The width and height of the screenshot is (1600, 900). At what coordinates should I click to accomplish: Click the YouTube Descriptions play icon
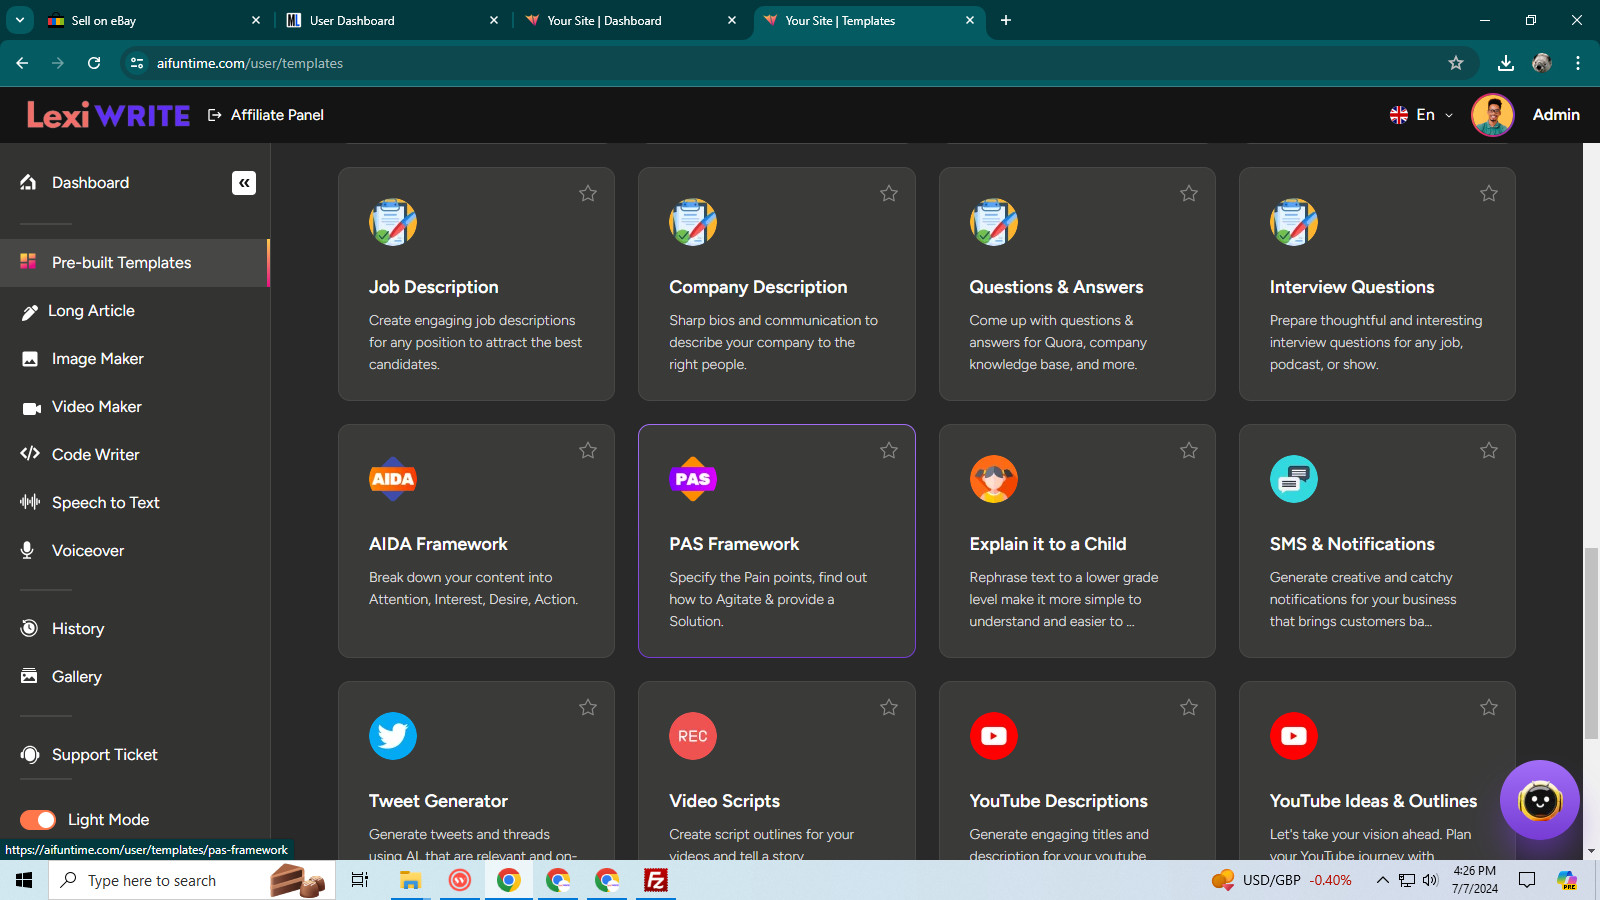click(x=994, y=736)
